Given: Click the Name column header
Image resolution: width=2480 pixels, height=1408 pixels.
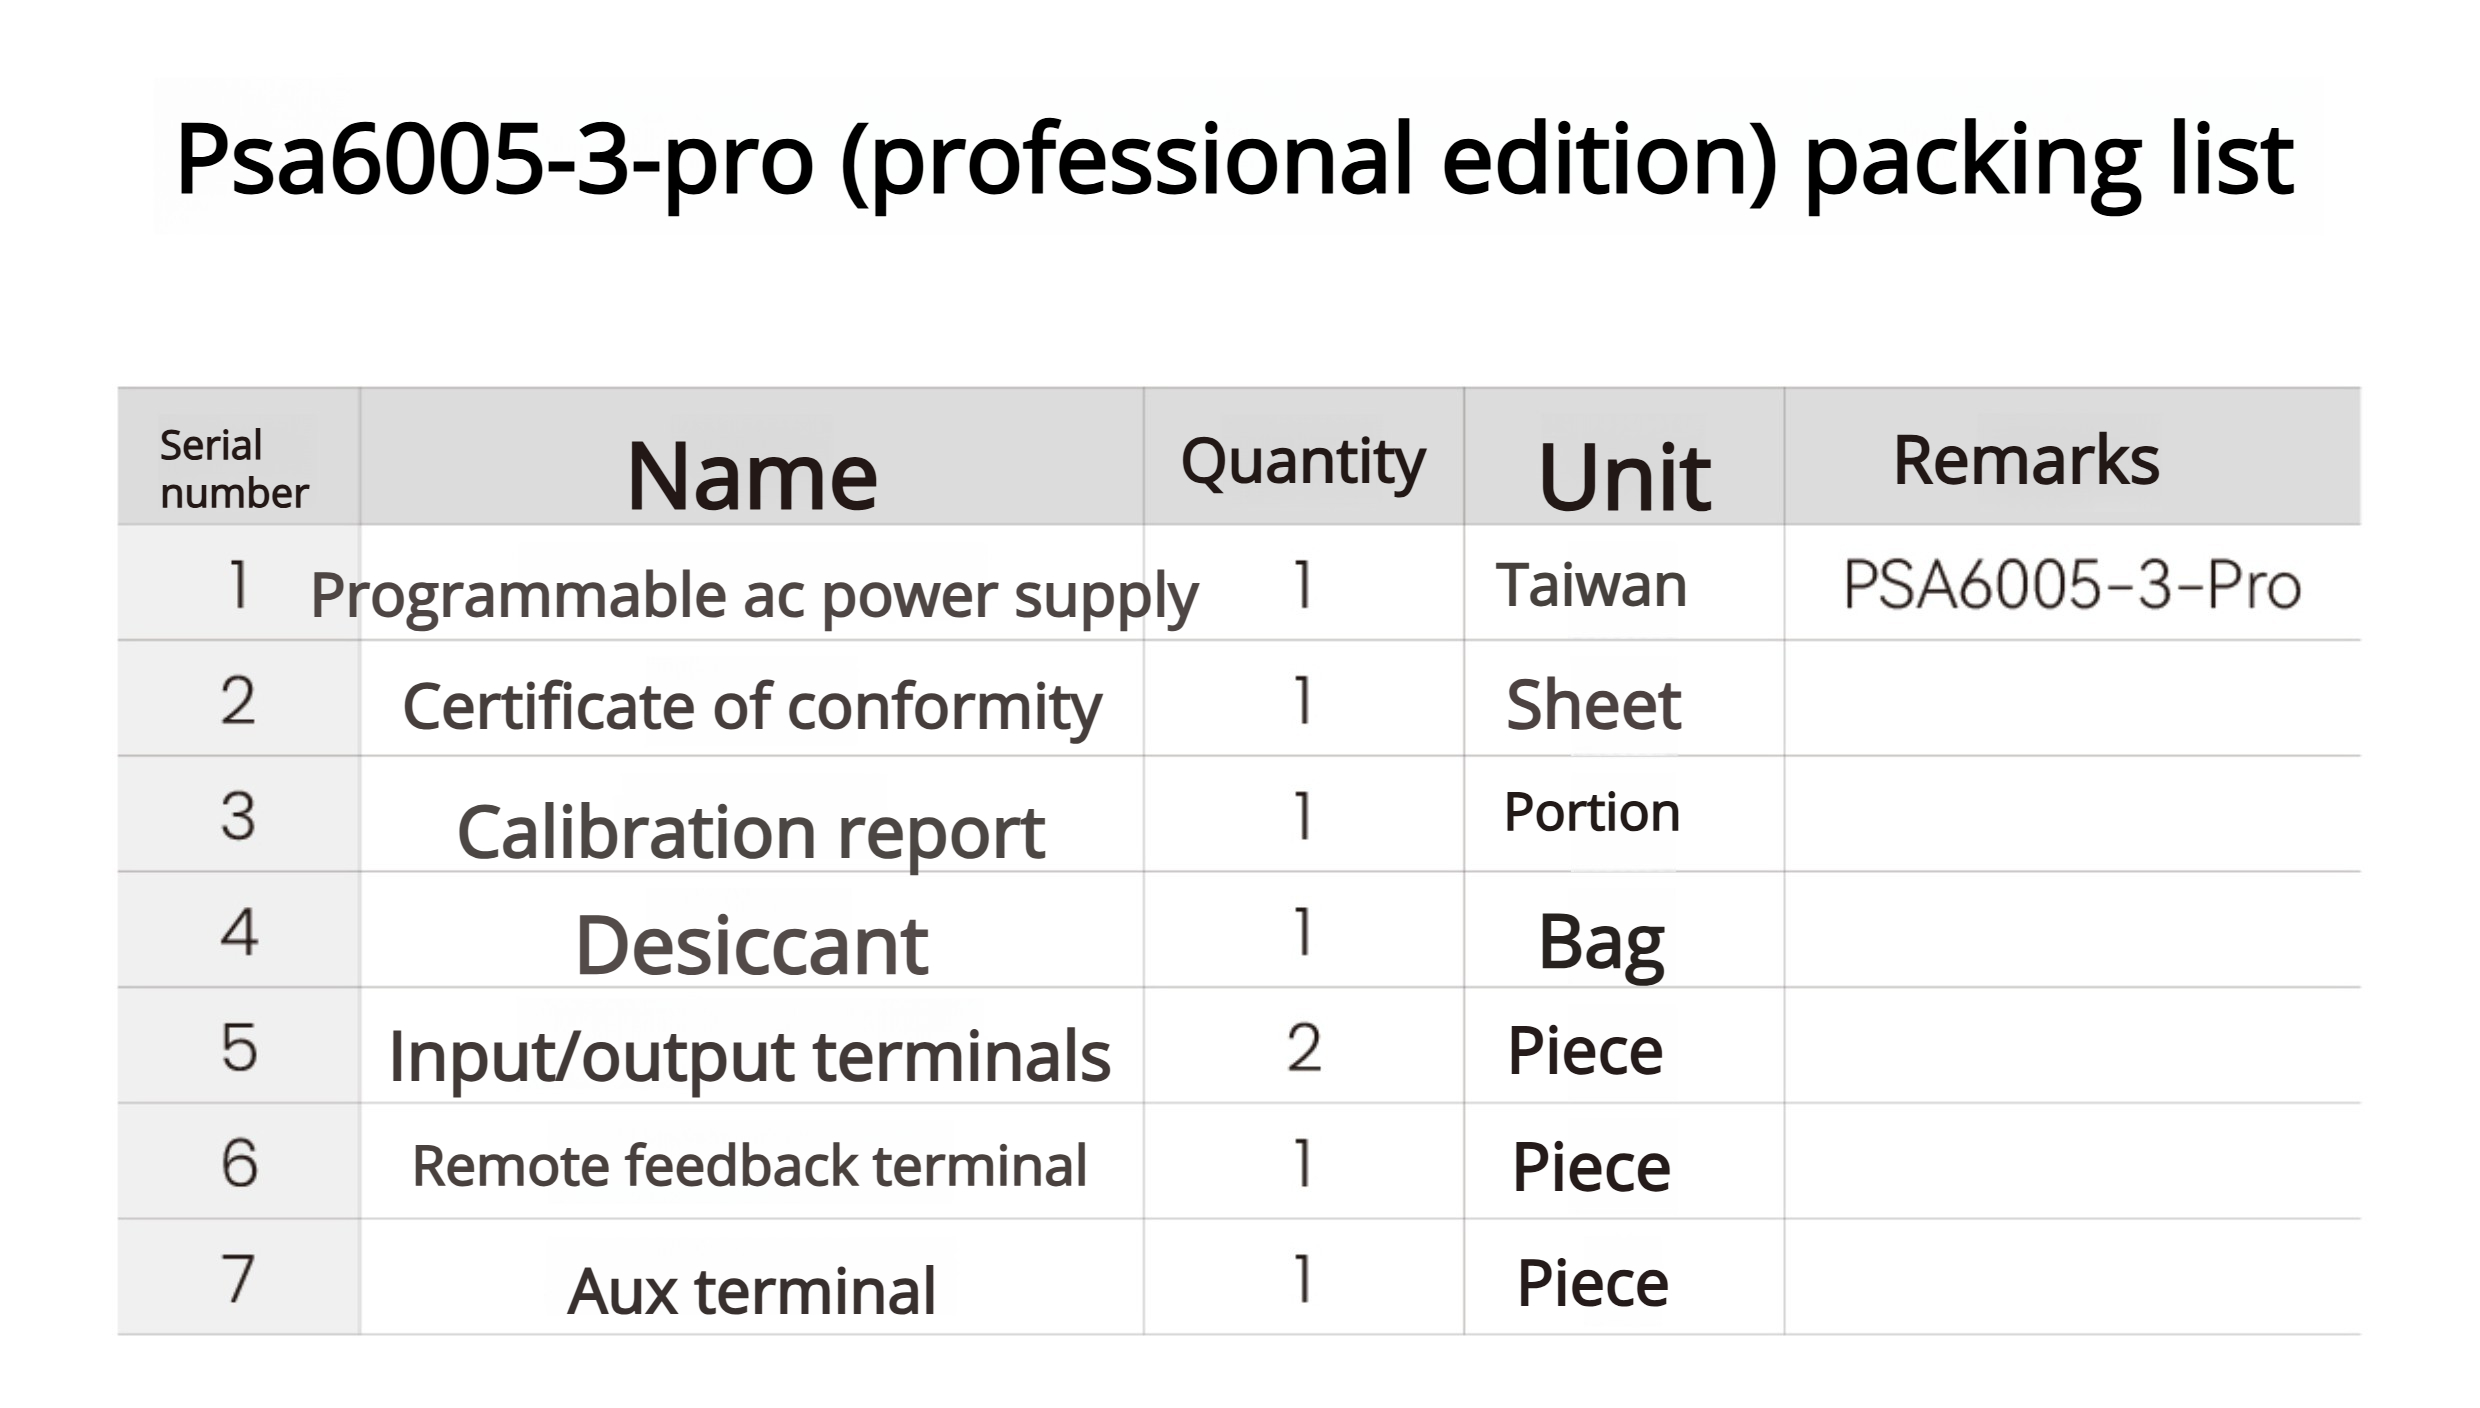Looking at the screenshot, I should [x=752, y=476].
